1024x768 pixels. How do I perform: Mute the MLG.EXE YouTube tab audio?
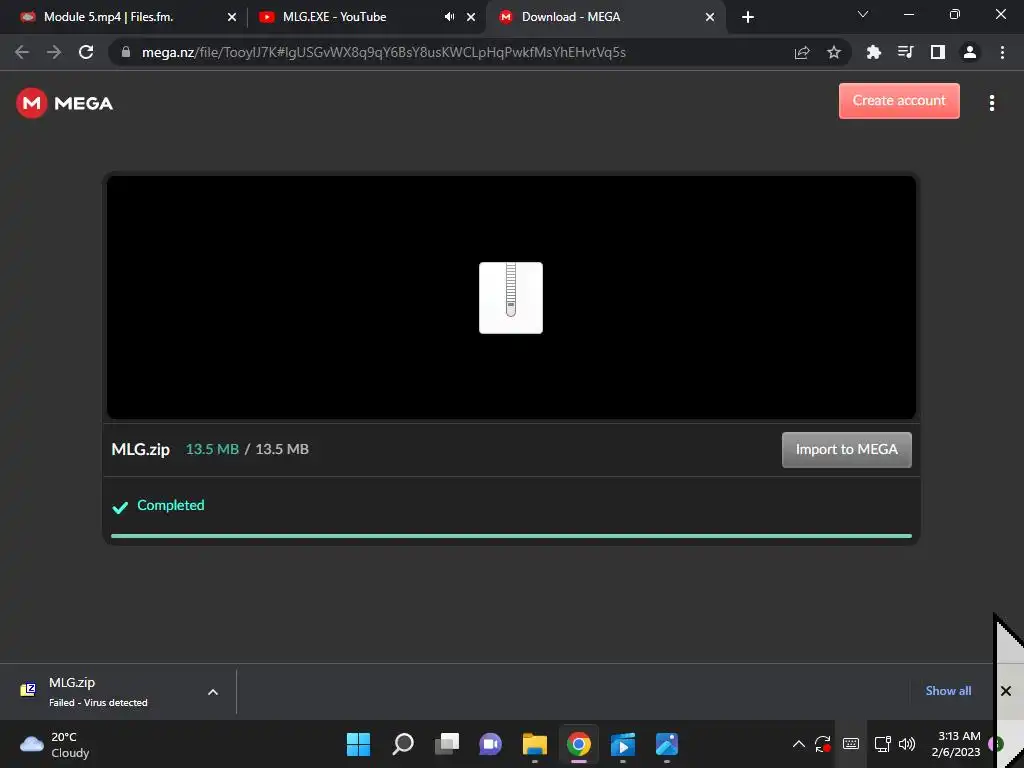point(449,17)
